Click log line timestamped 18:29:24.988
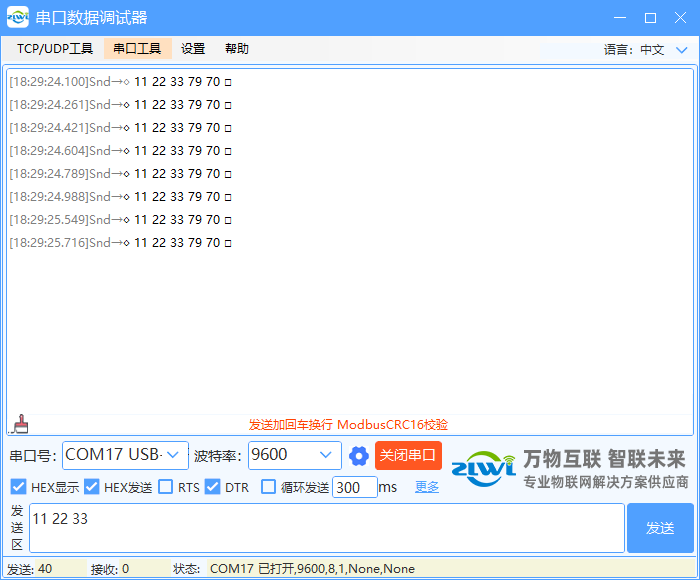 [121, 196]
